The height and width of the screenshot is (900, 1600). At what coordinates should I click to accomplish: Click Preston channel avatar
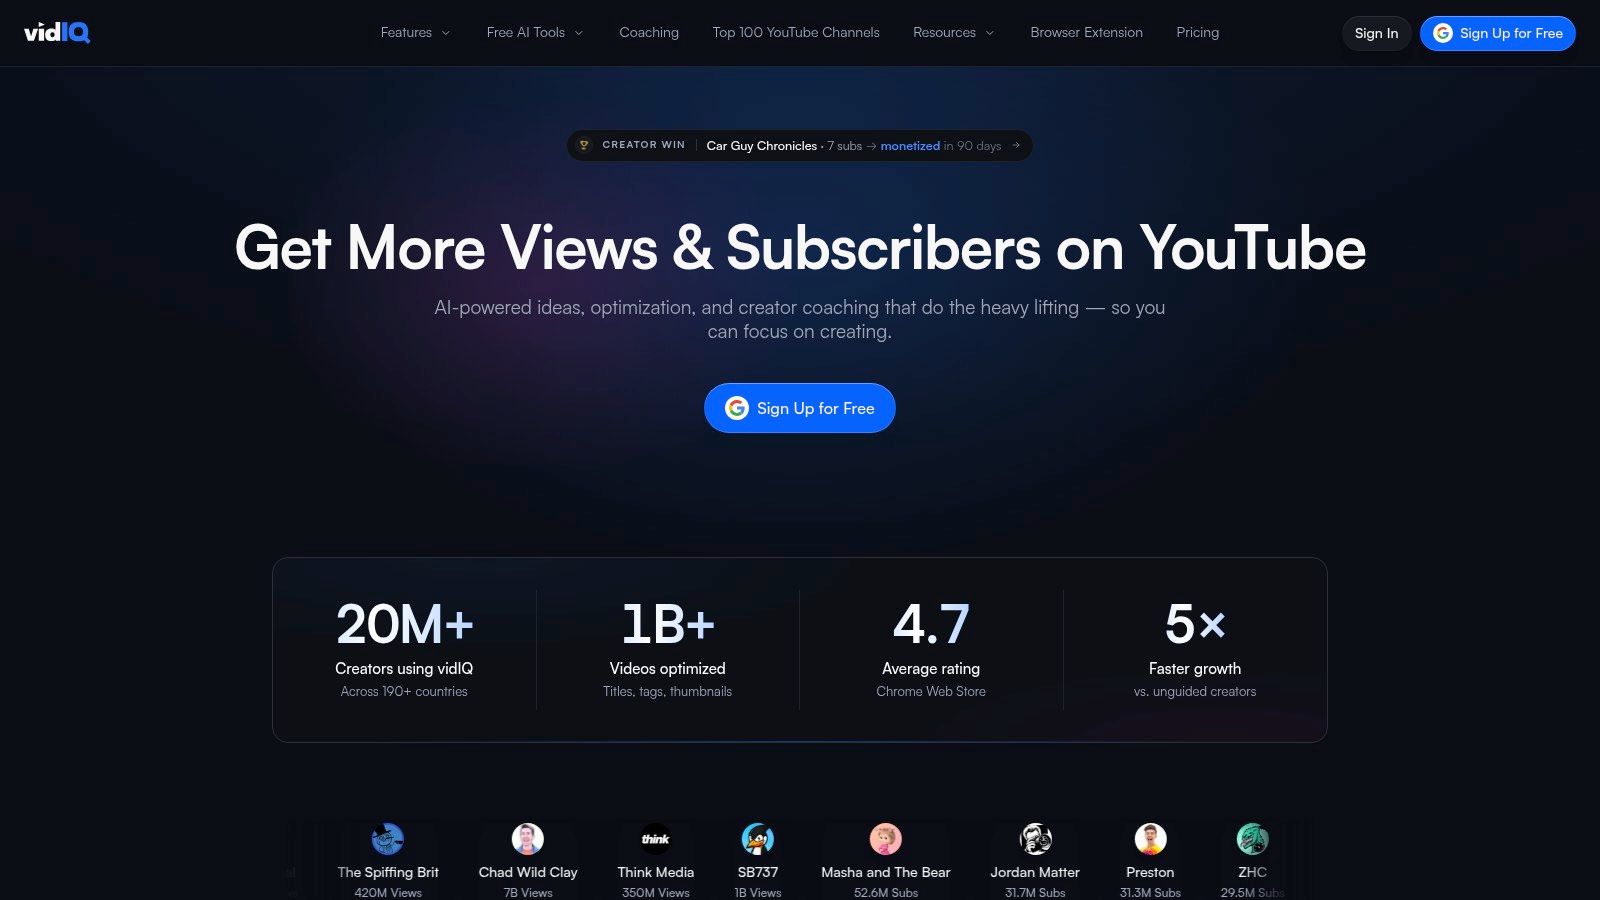[x=1150, y=839]
